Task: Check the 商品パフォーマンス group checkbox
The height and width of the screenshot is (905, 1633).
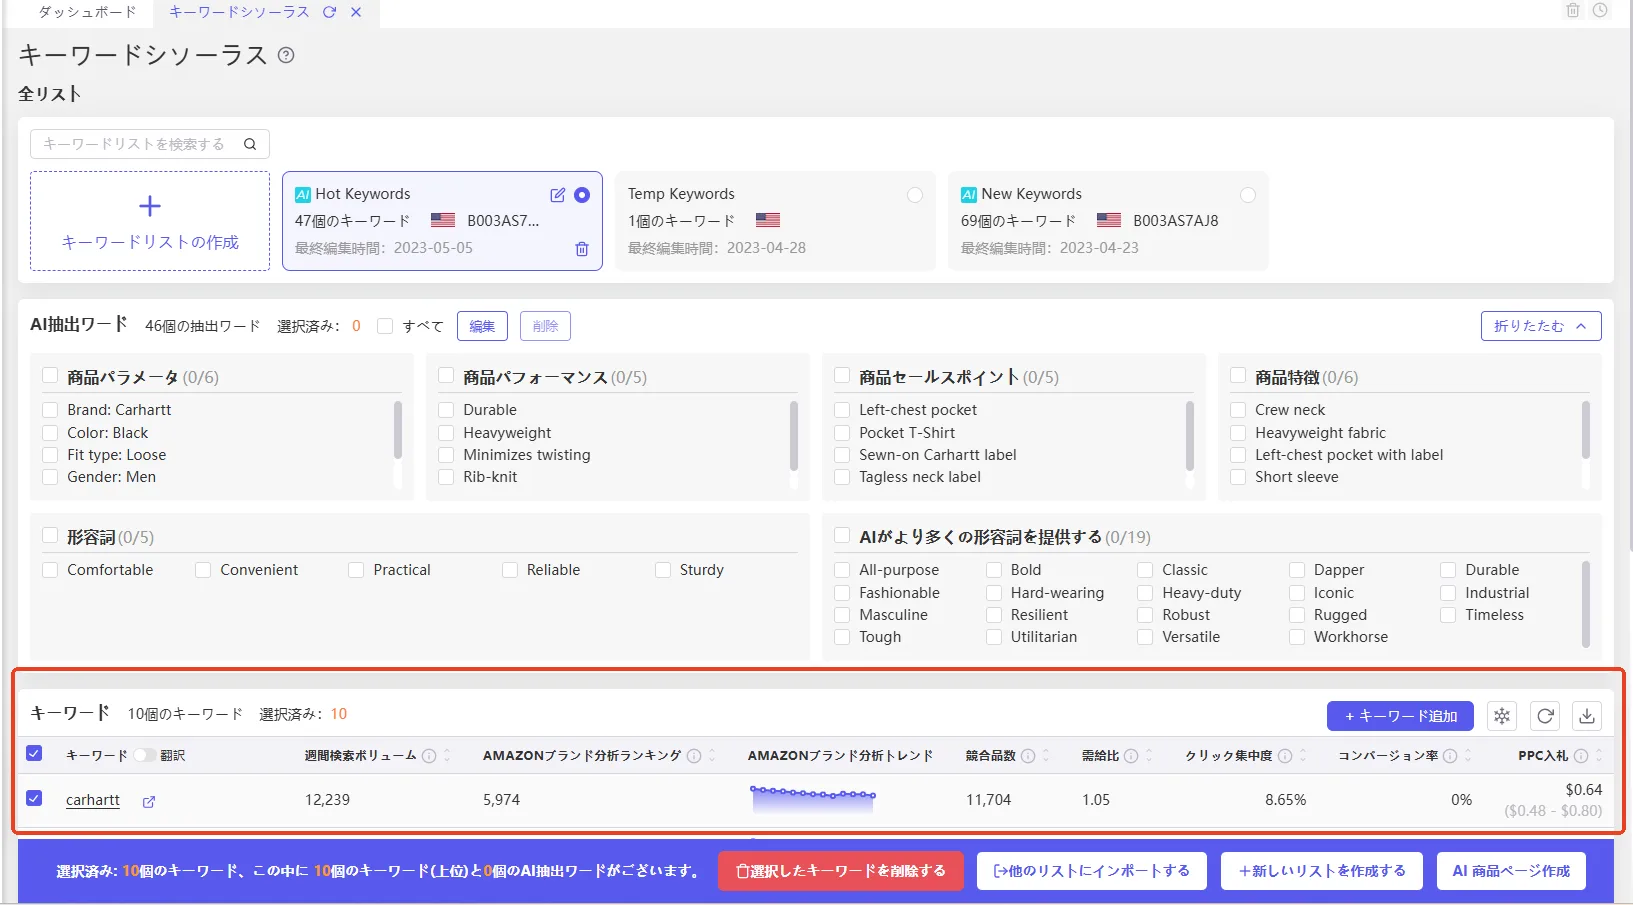Action: click(446, 376)
